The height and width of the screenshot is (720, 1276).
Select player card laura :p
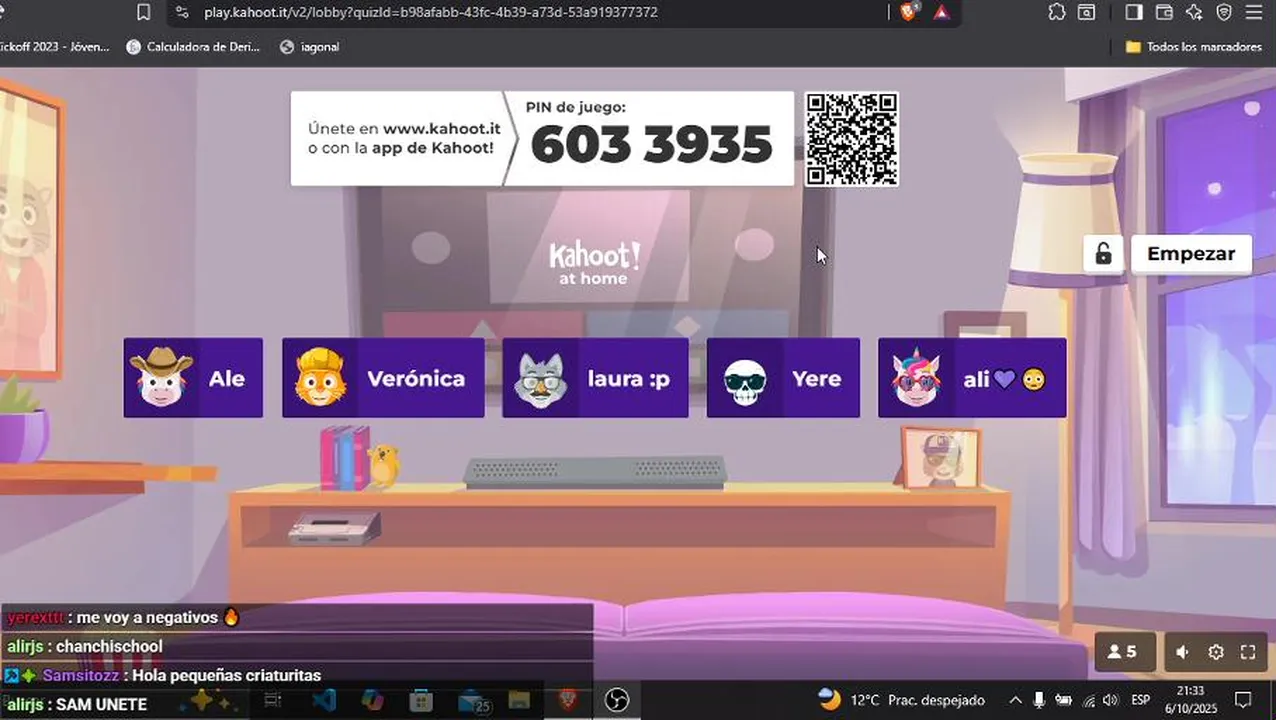tap(595, 378)
